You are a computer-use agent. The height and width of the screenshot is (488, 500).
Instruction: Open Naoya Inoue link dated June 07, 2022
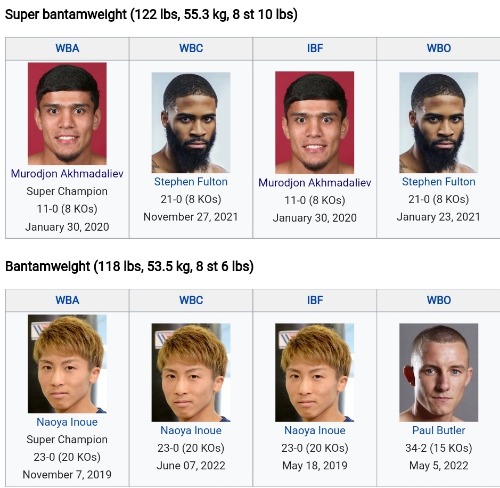click(x=191, y=430)
